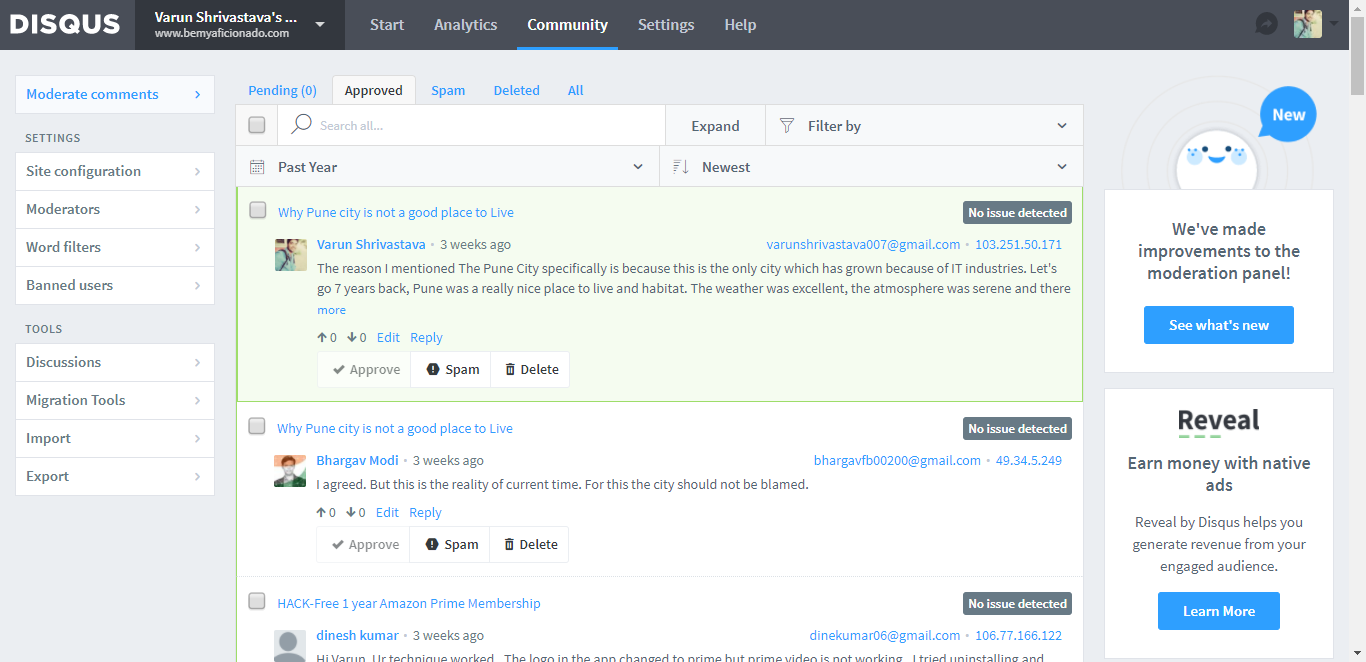
Task: Mark Varun Shrivastava's comment as Spam
Action: click(452, 369)
